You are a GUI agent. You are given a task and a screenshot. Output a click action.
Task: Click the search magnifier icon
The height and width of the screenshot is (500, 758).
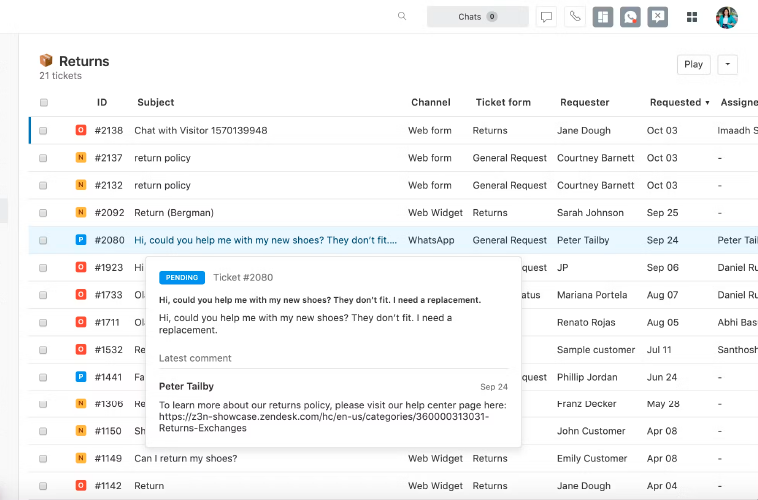point(402,17)
